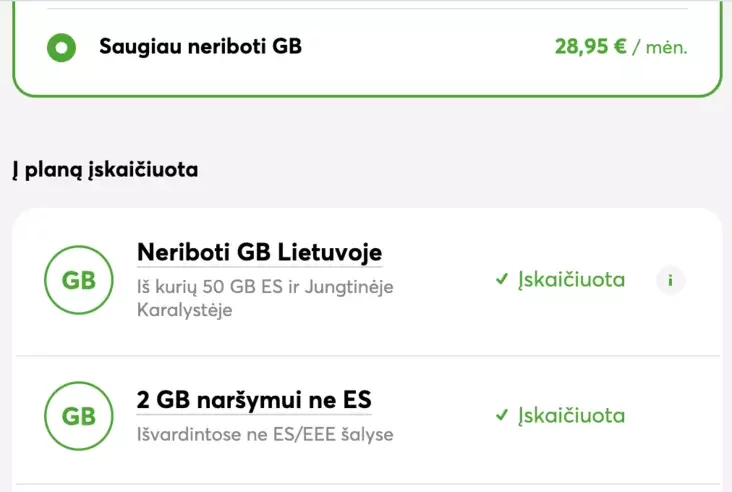The image size is (732, 492).
Task: Click the 28,95 € price amount
Action: pyautogui.click(x=583, y=46)
